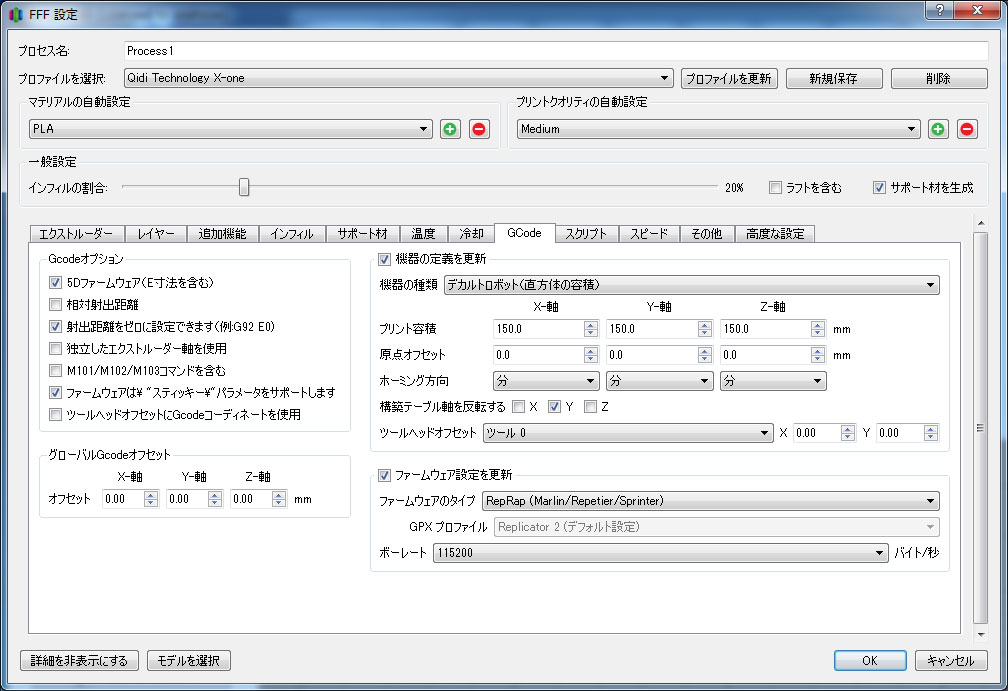The width and height of the screenshot is (1008, 691).
Task: Click the プロファイルを更新 button
Action: tap(729, 78)
